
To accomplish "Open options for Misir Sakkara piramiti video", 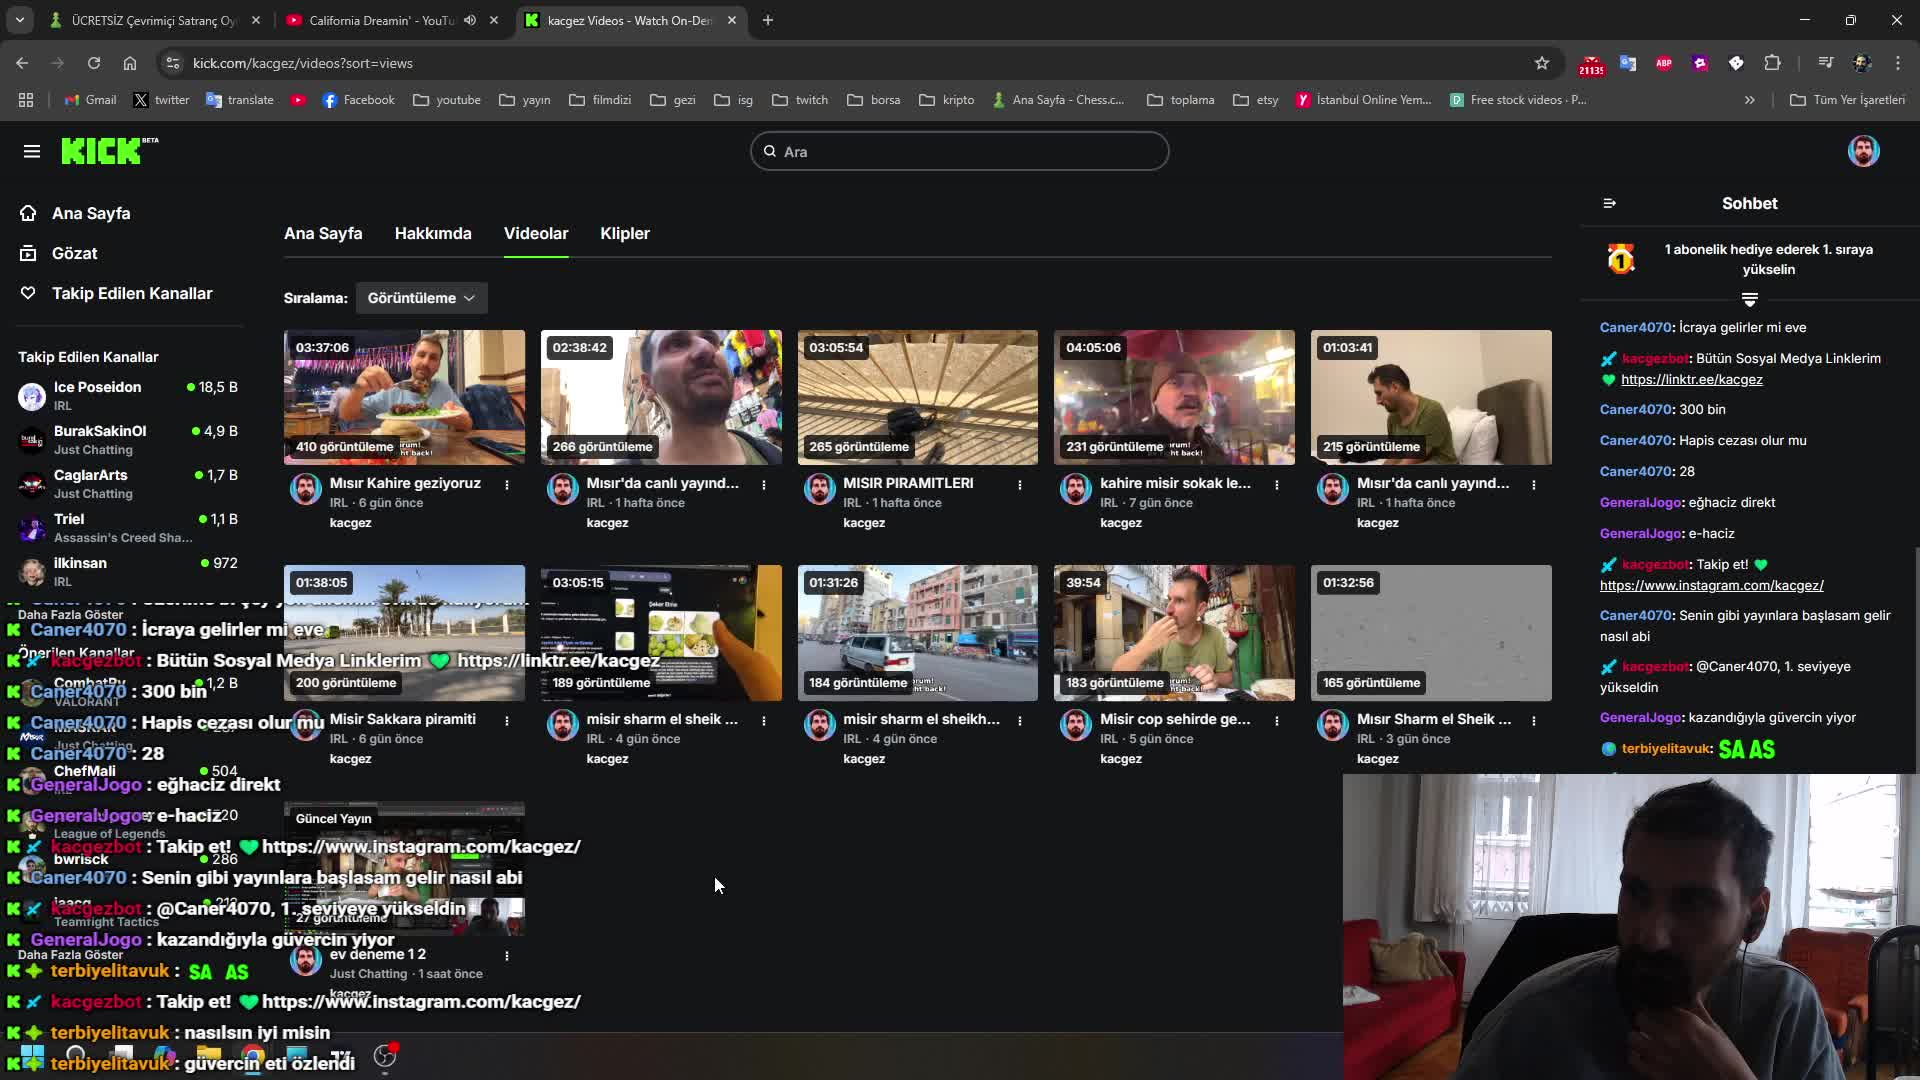I will (507, 720).
